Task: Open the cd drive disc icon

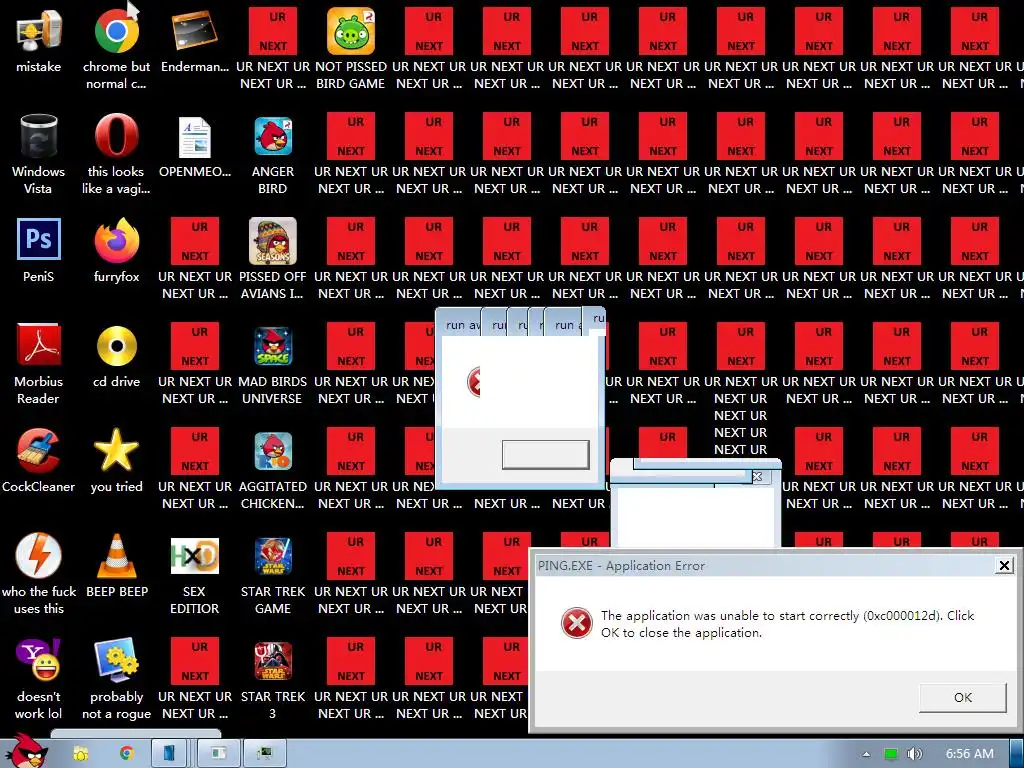Action: [116, 345]
